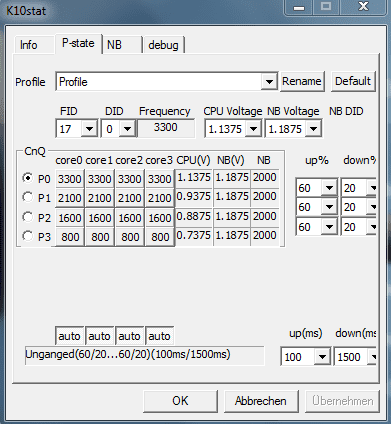Click core0 P2 1600 button
This screenshot has height=424, width=391.
[x=70, y=218]
